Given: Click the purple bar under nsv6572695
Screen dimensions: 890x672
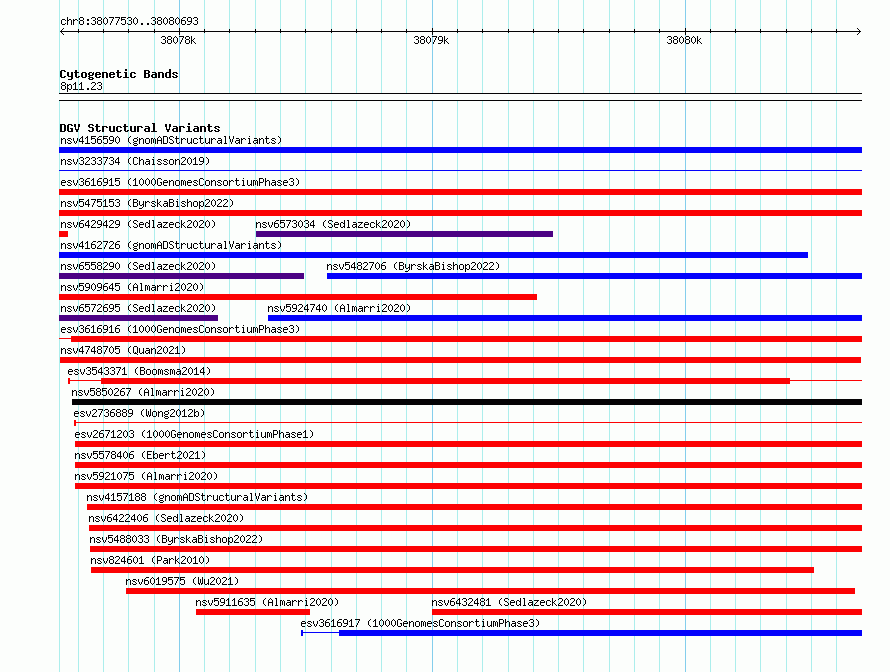Looking at the screenshot, I should (x=138, y=318).
